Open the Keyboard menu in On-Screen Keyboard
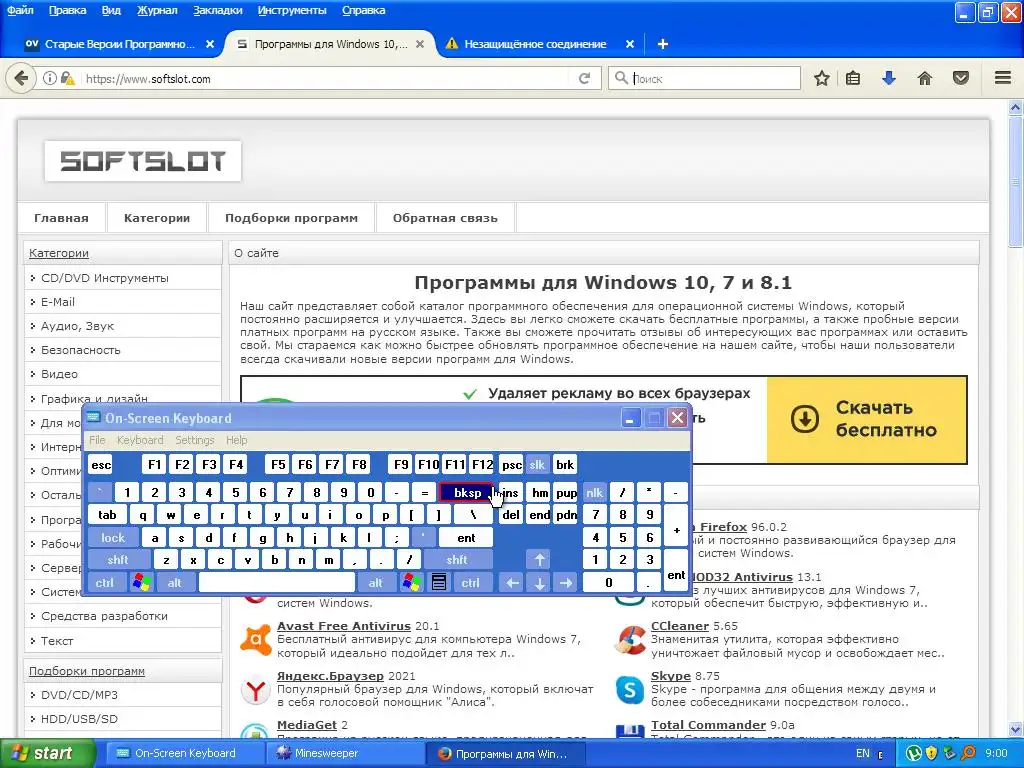This screenshot has height=768, width=1024. click(140, 440)
